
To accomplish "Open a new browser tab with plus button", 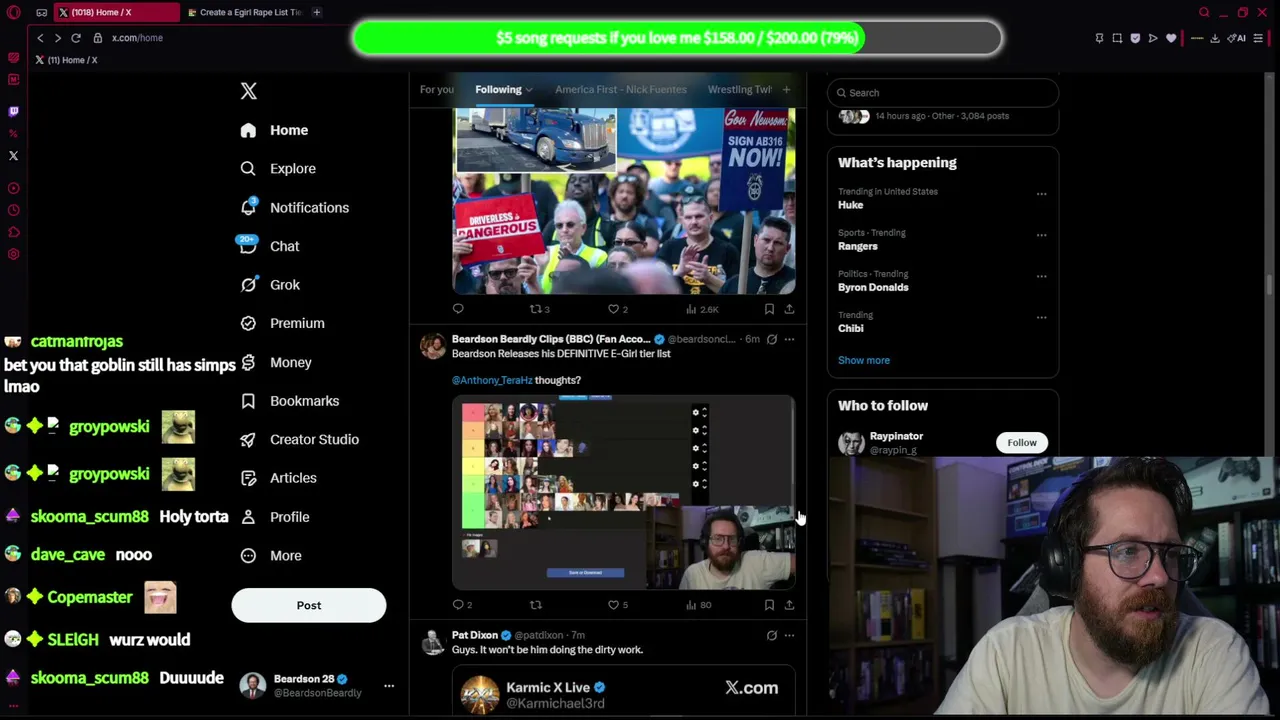I will 316,12.
